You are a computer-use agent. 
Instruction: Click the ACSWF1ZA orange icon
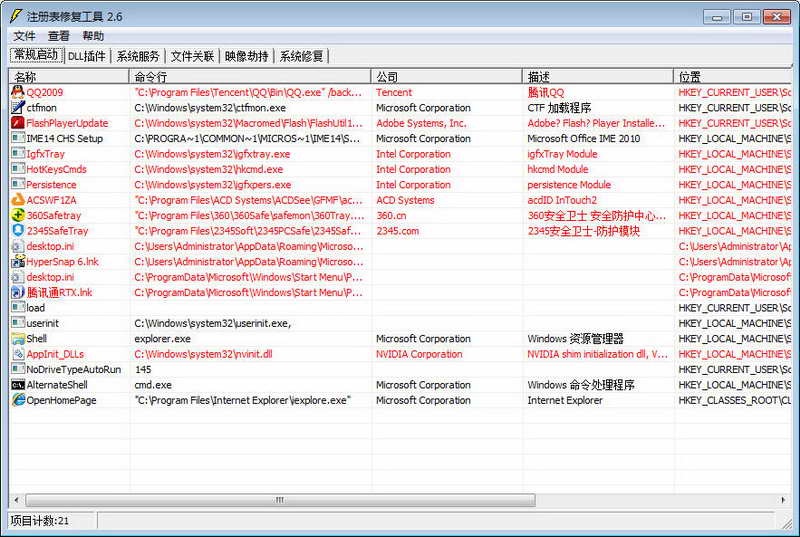pyautogui.click(x=18, y=200)
